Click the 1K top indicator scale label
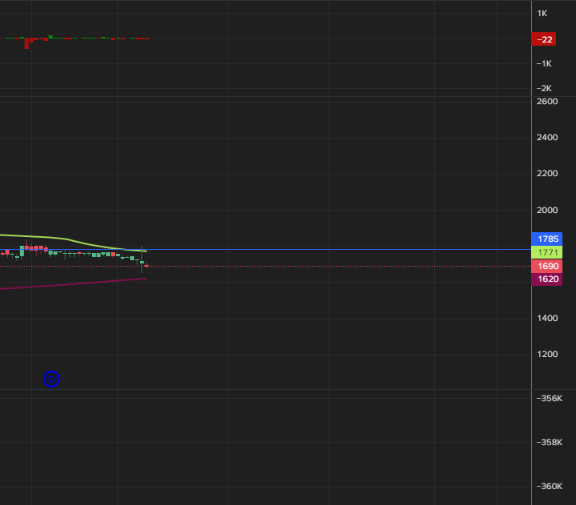 click(x=542, y=14)
